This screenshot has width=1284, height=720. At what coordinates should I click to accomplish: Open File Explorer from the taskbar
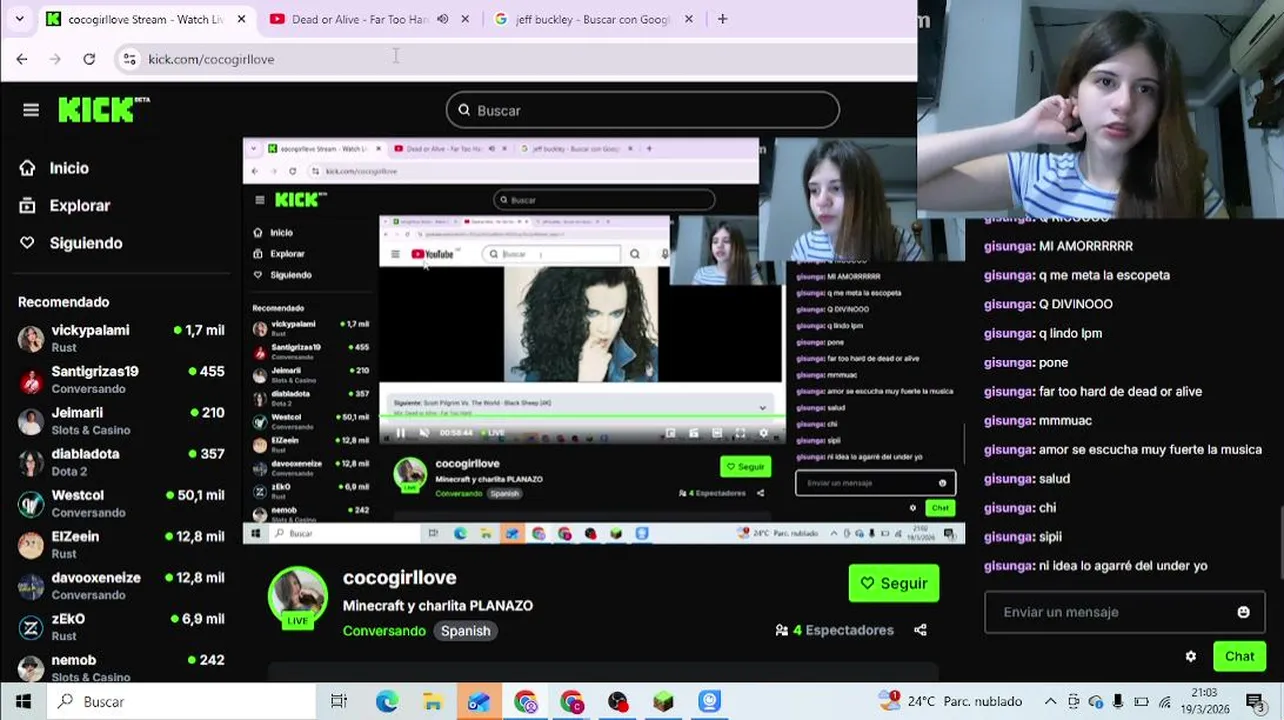[x=433, y=702]
